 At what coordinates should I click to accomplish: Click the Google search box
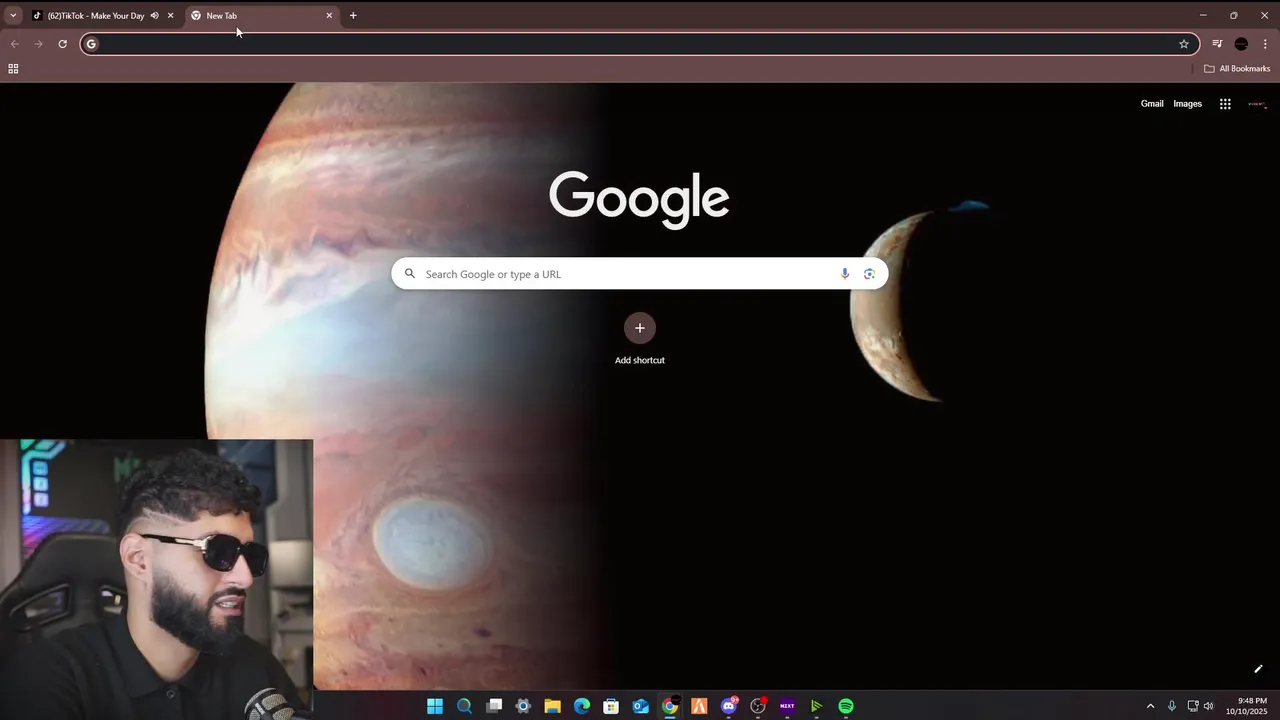[x=640, y=274]
